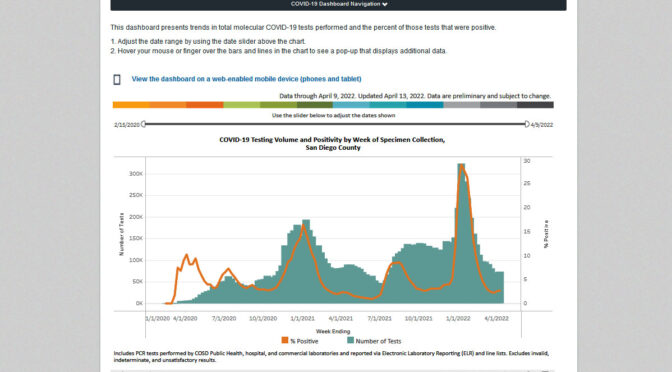This screenshot has width=672, height=372.
Task: Click the % Positive legend orange swatch
Action: click(285, 340)
